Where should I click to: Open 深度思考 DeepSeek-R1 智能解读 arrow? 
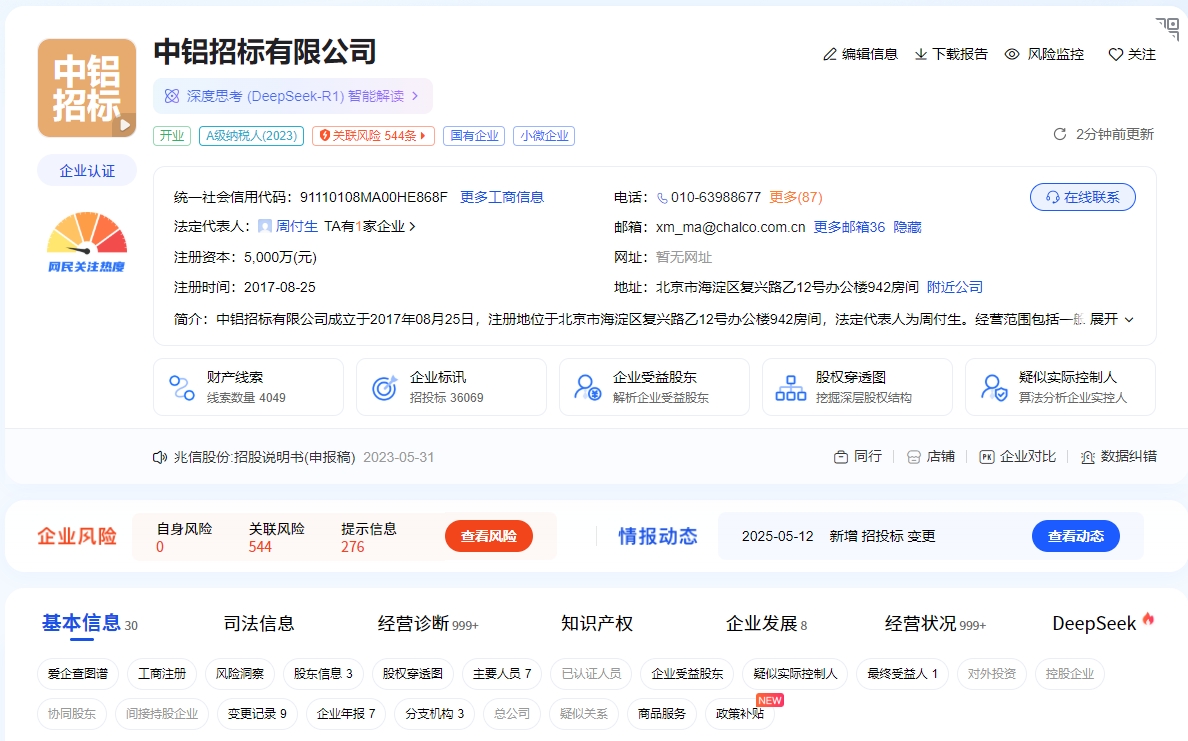click(414, 96)
